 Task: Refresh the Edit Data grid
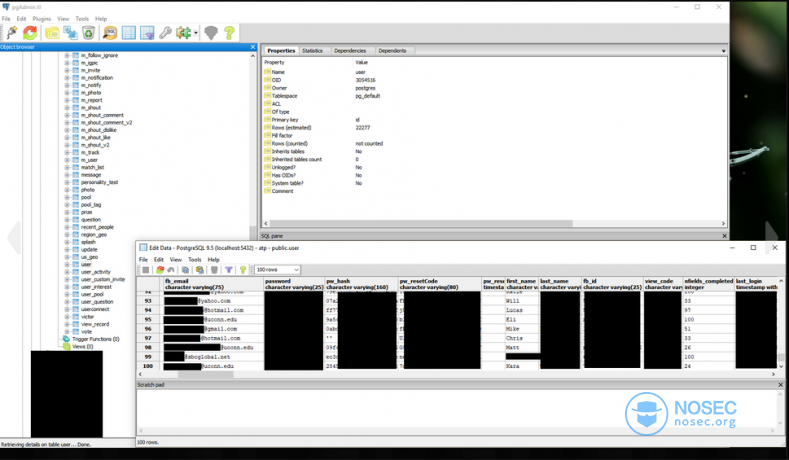[x=160, y=270]
